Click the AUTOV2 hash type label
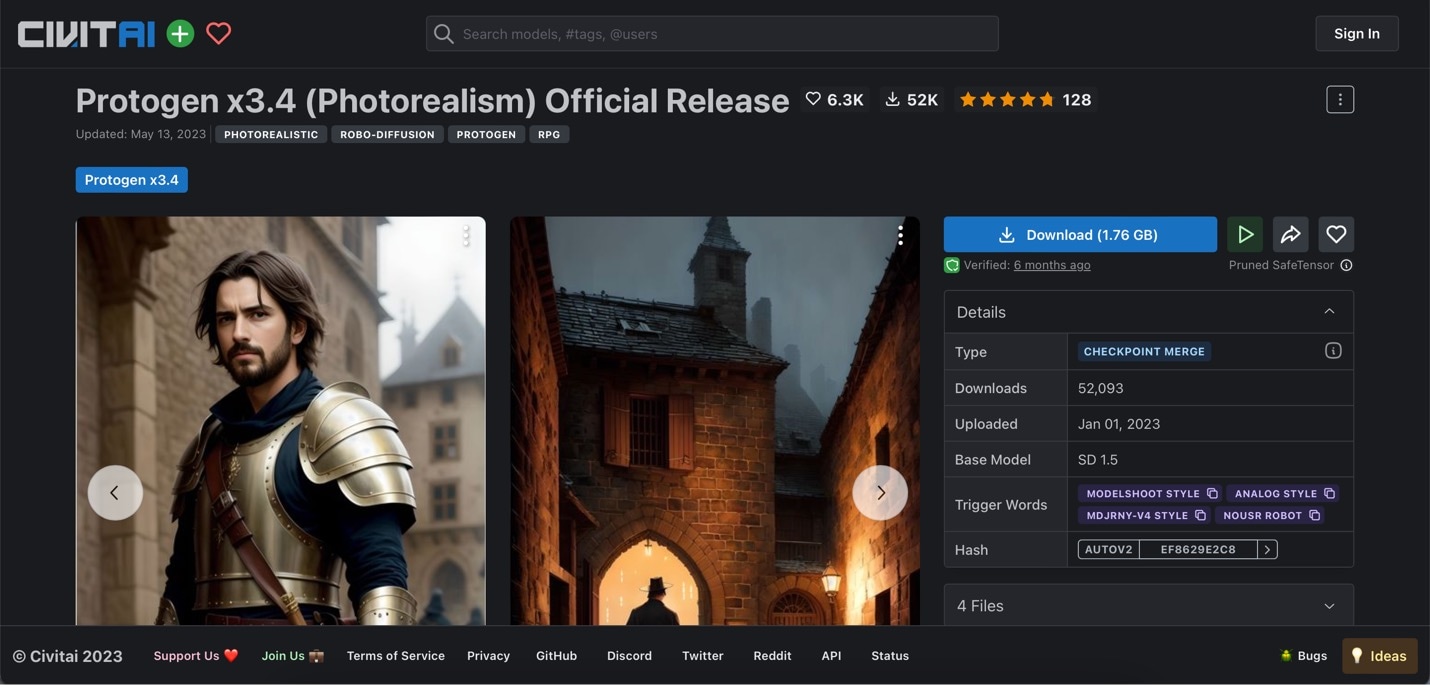Image resolution: width=1430 pixels, height=687 pixels. point(1109,550)
